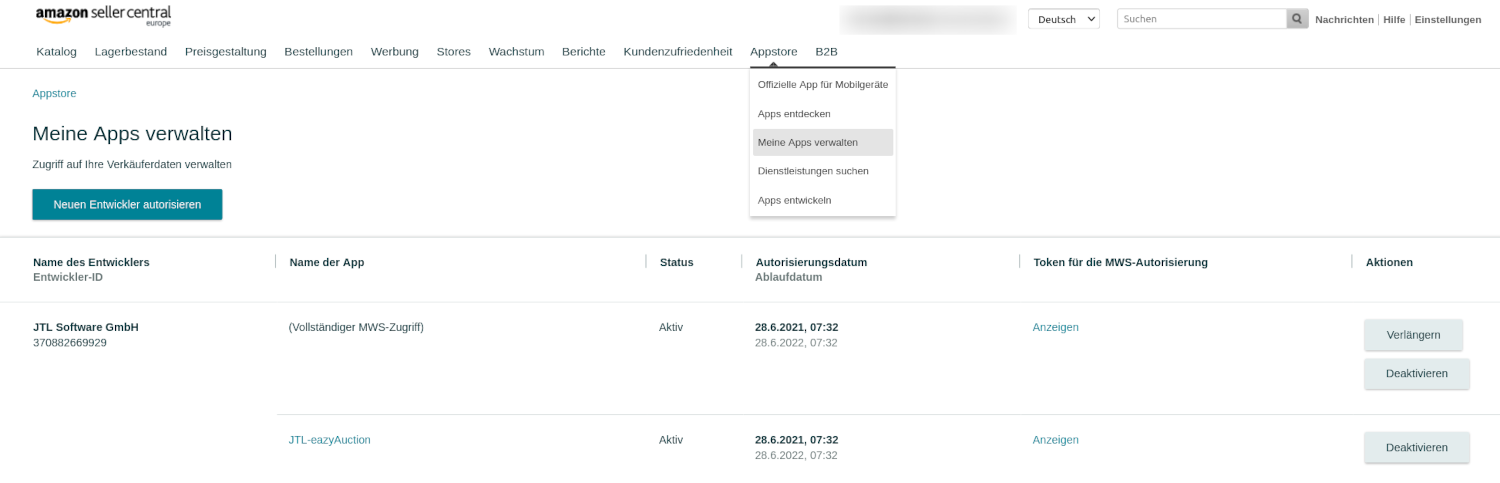Click the Autorisierungsdatum column header
The width and height of the screenshot is (1500, 483).
pyautogui.click(x=811, y=262)
